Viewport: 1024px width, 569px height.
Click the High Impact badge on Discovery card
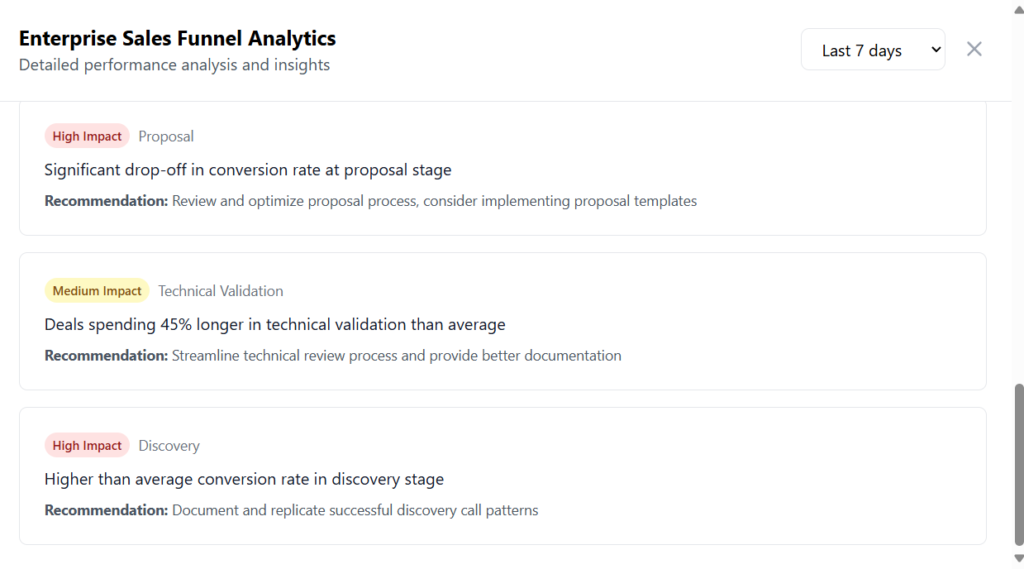point(87,446)
